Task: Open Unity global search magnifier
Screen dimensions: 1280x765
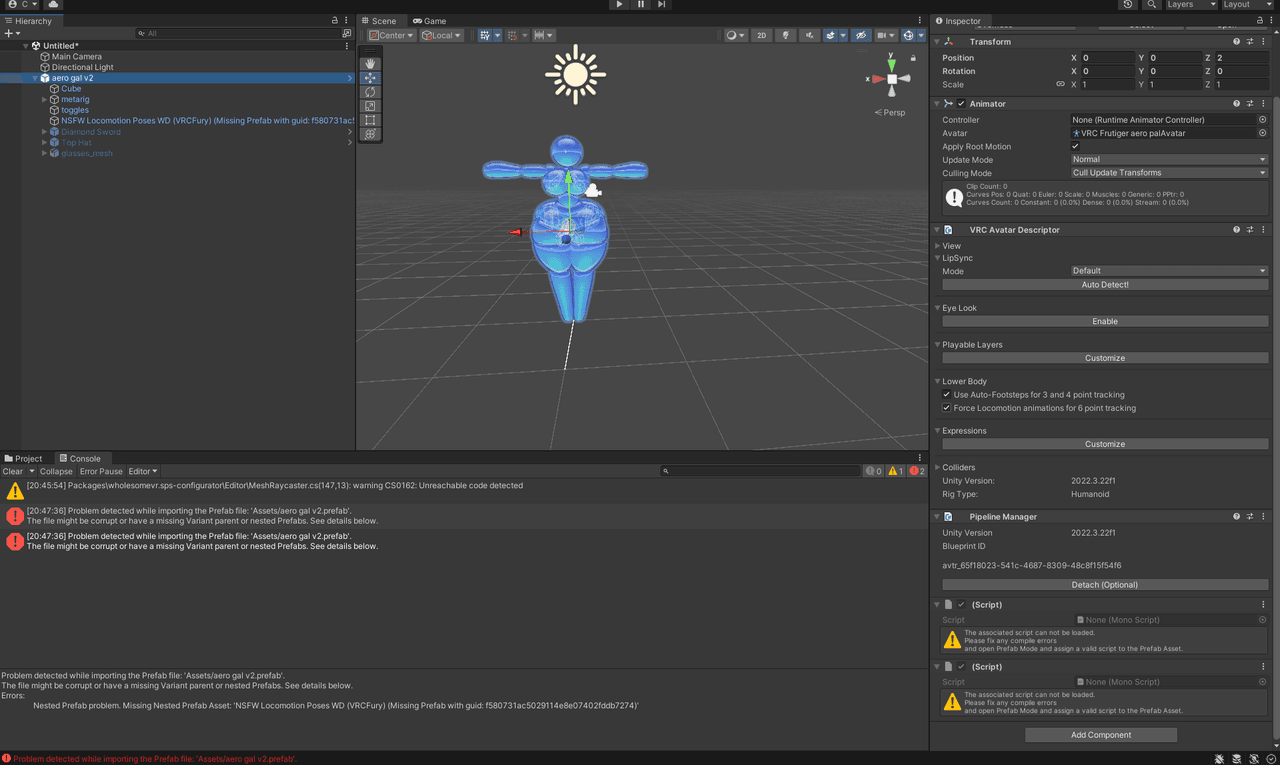Action: point(1152,4)
